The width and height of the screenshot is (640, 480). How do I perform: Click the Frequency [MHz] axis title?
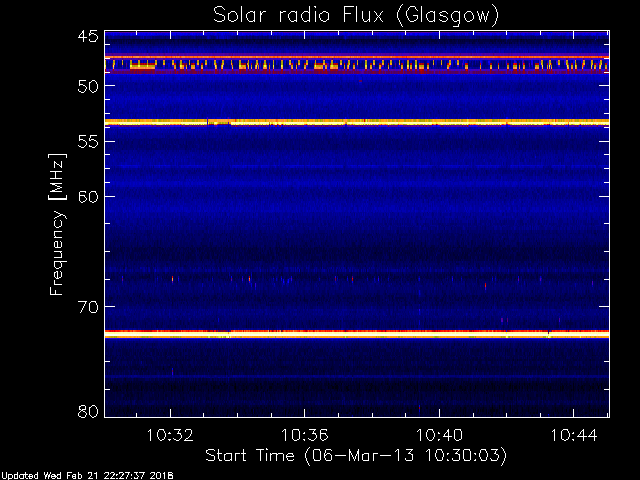(57, 224)
